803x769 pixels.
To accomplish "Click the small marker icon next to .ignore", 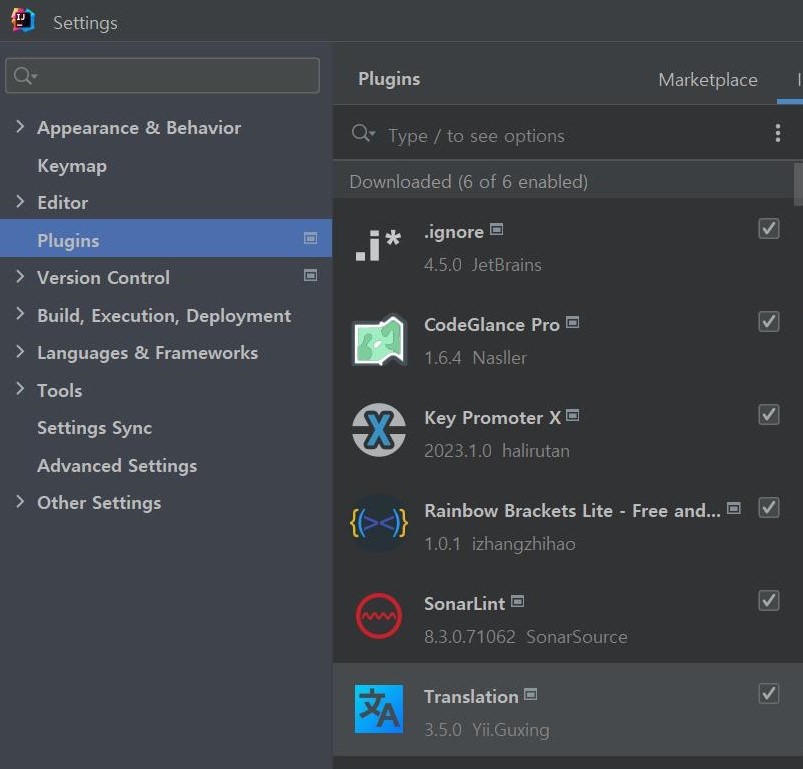I will (496, 229).
